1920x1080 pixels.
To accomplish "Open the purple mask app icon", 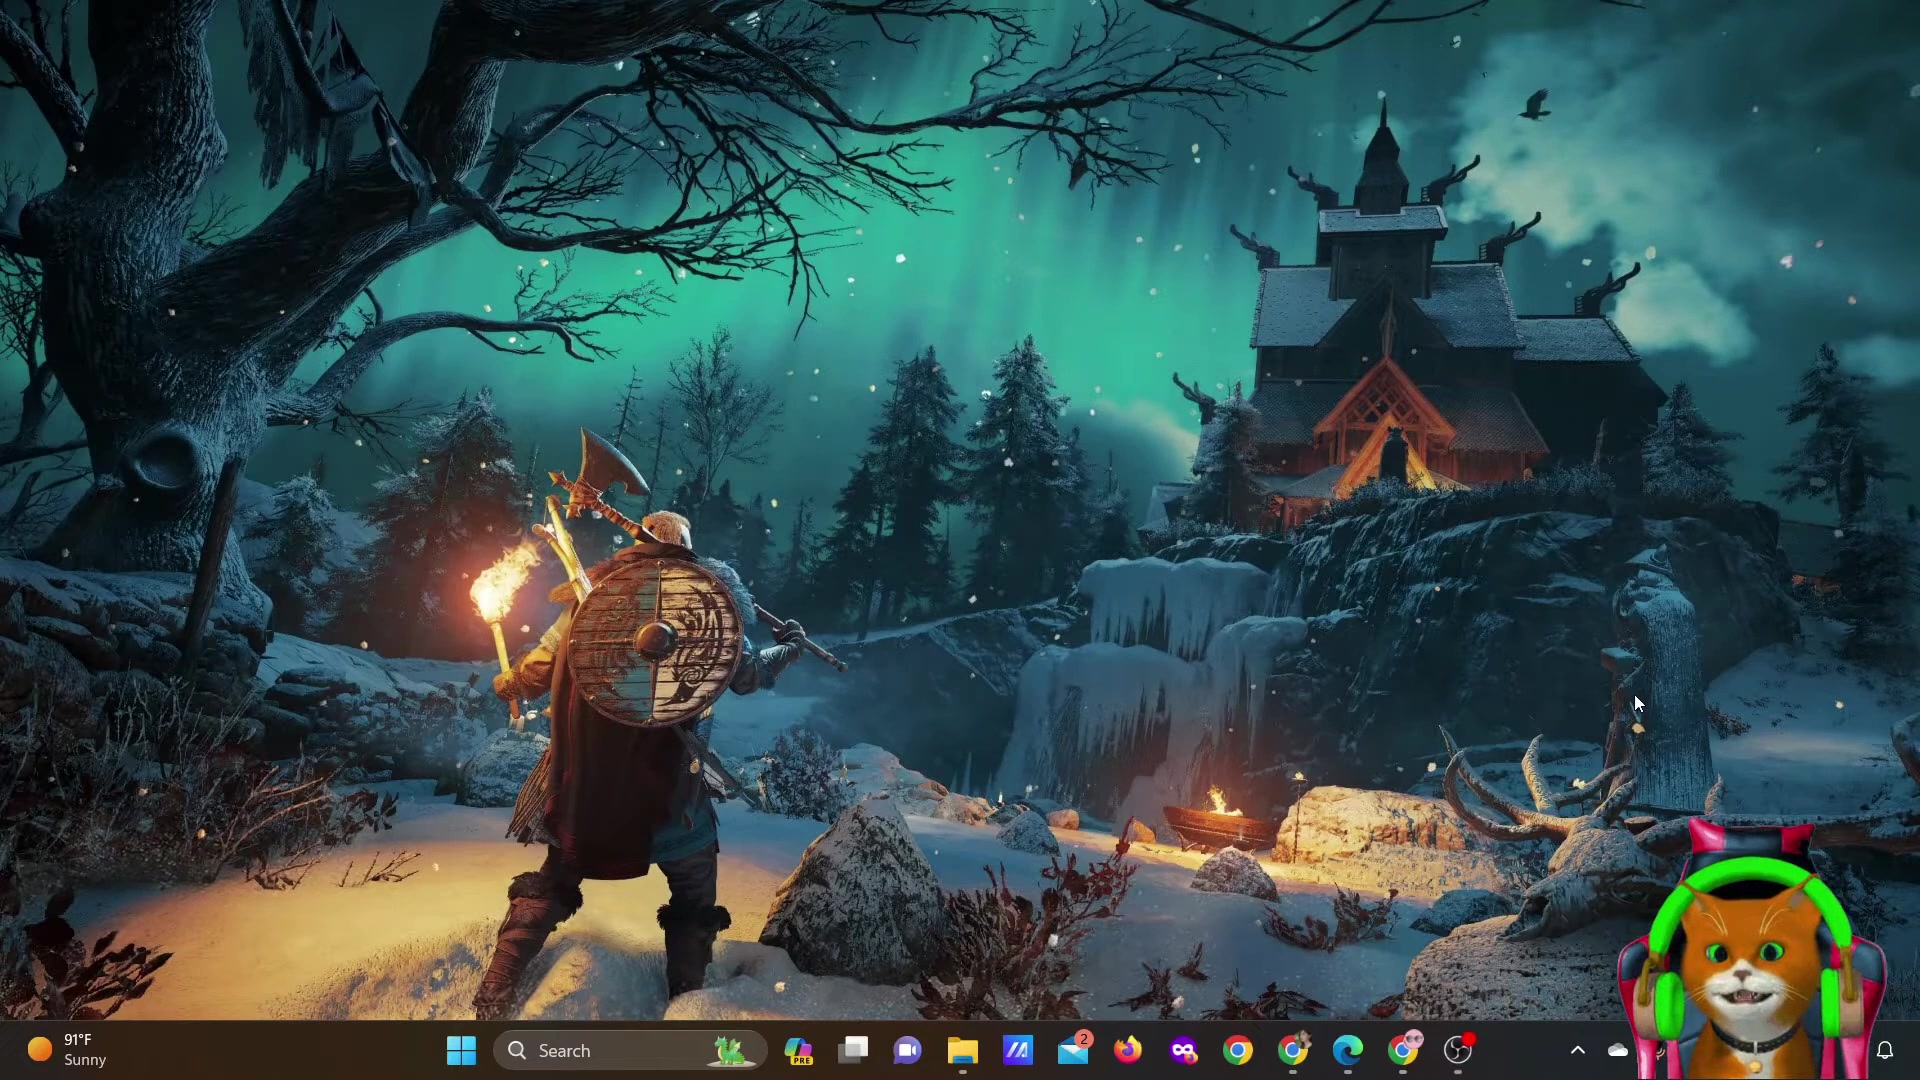I will [x=1183, y=1050].
